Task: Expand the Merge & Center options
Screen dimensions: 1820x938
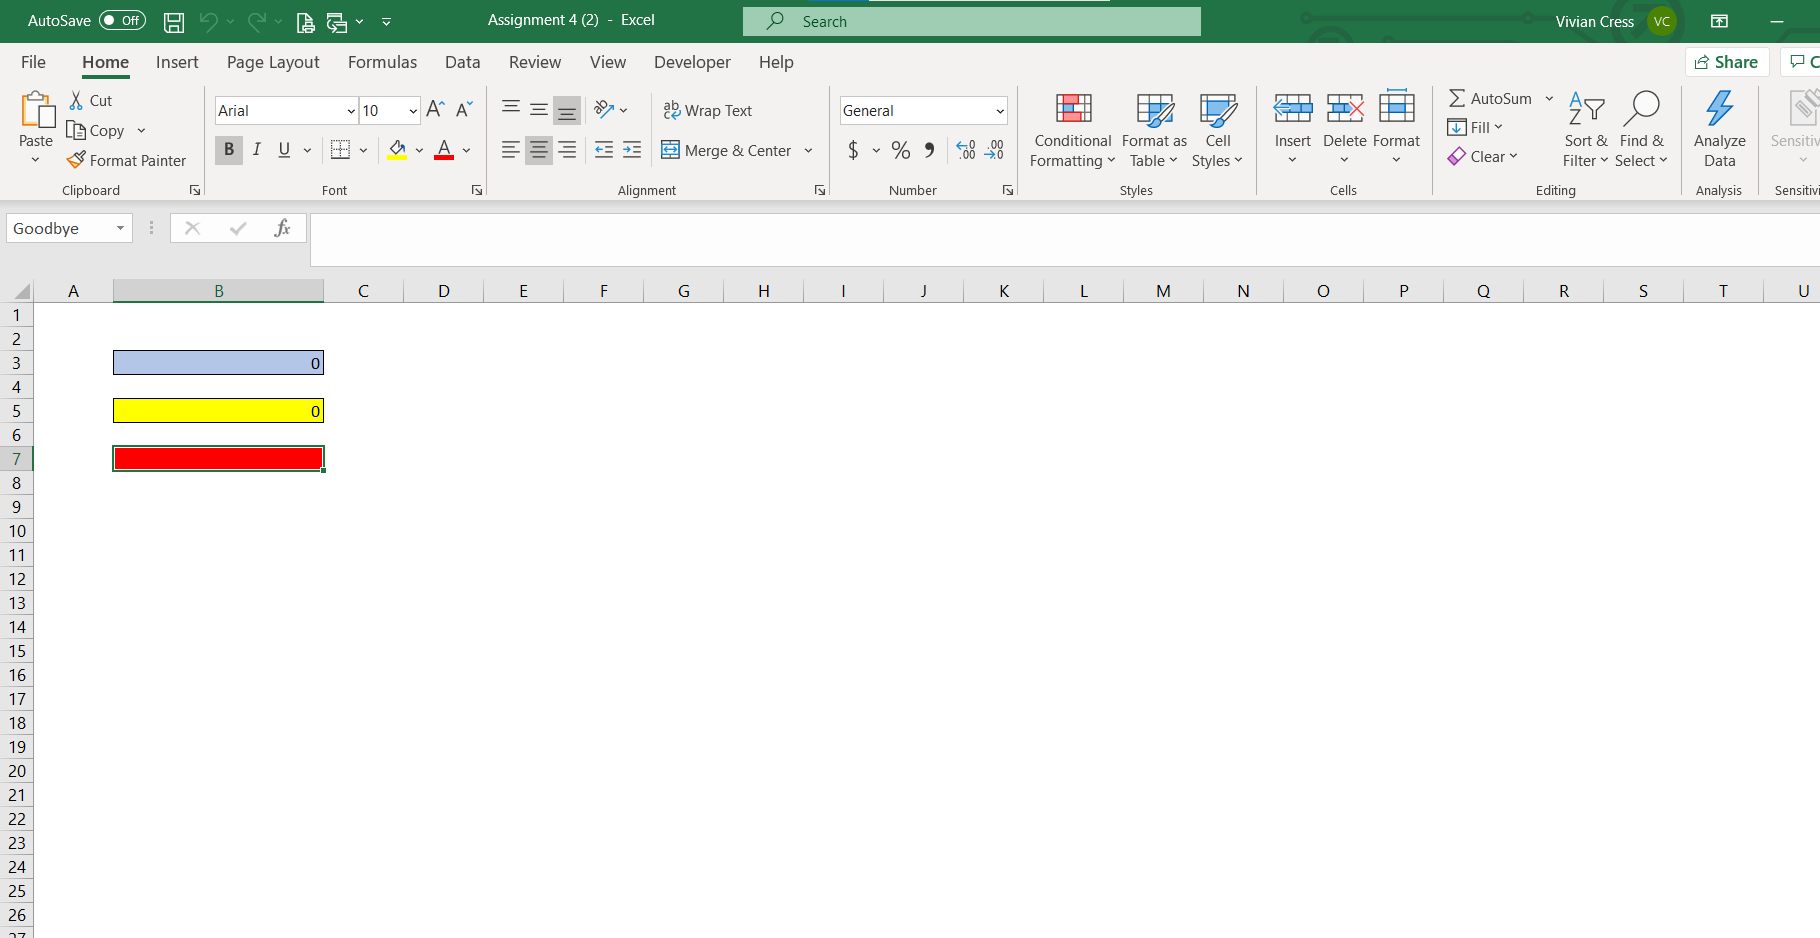Action: coord(809,150)
